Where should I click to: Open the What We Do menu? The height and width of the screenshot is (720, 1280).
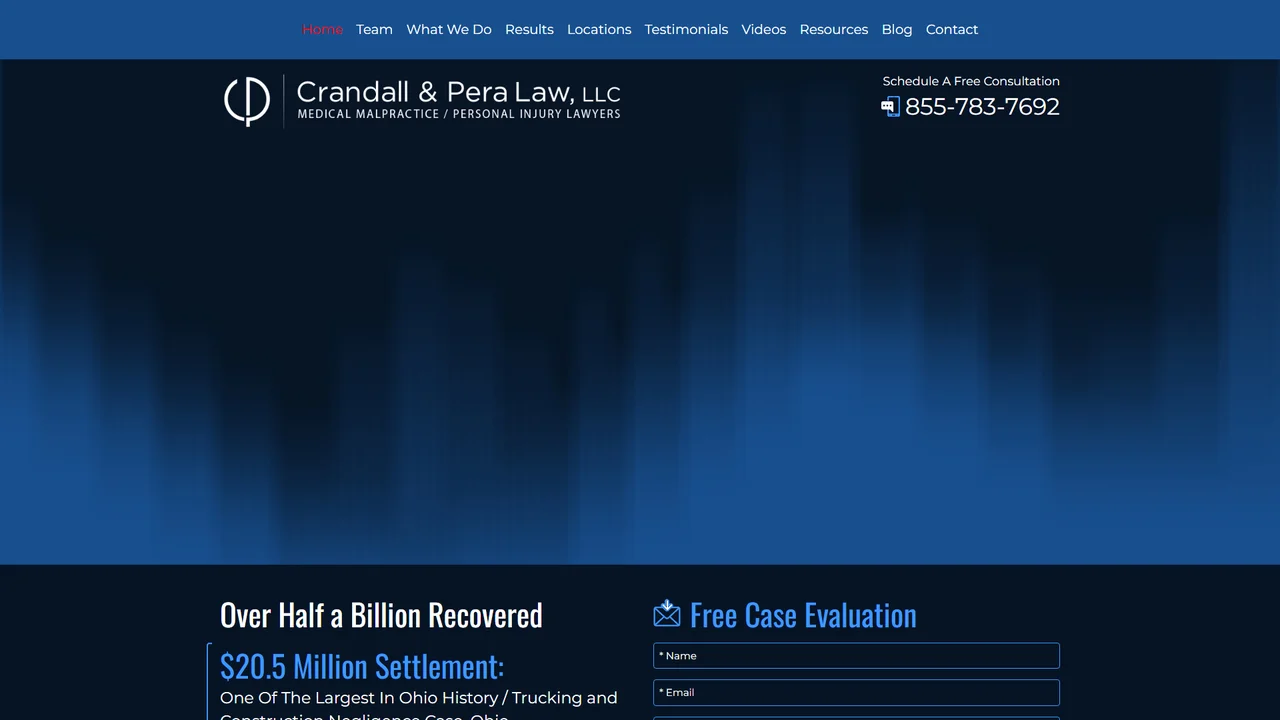coord(449,30)
